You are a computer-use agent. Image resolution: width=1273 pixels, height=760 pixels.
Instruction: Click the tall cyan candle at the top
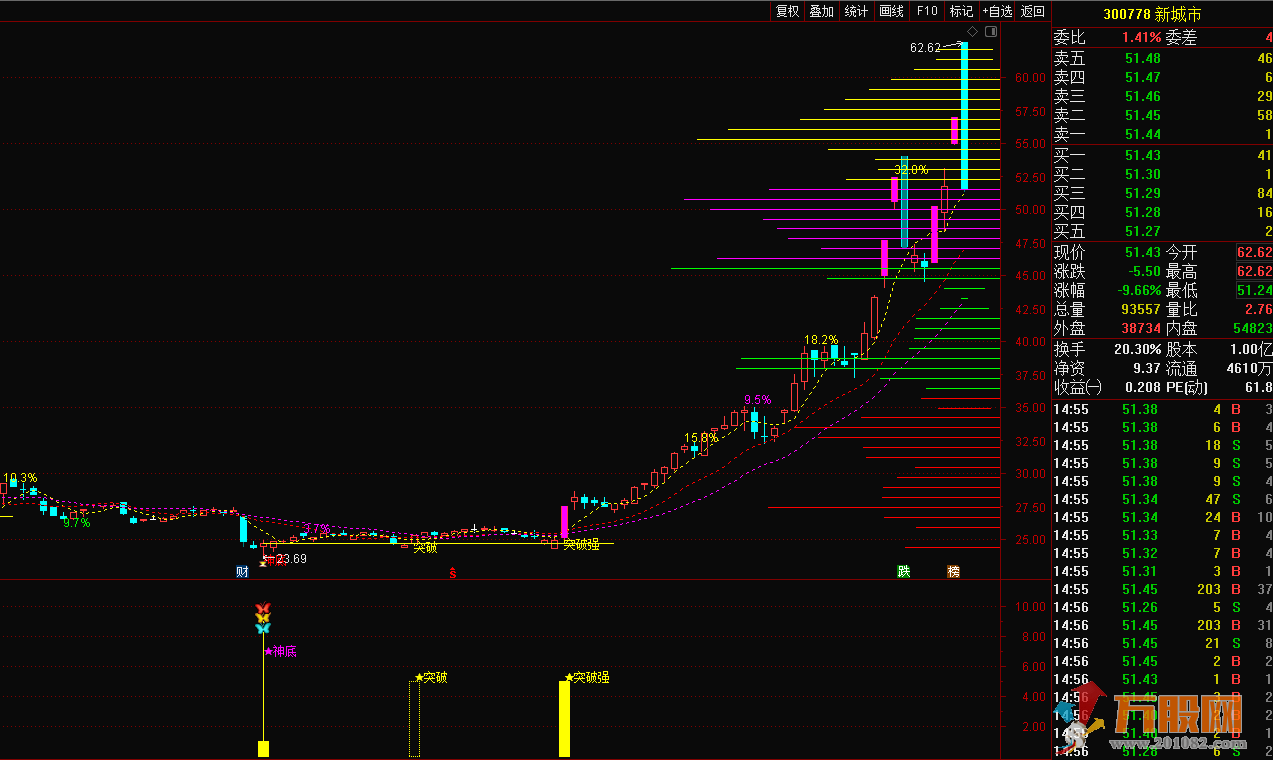click(x=964, y=115)
